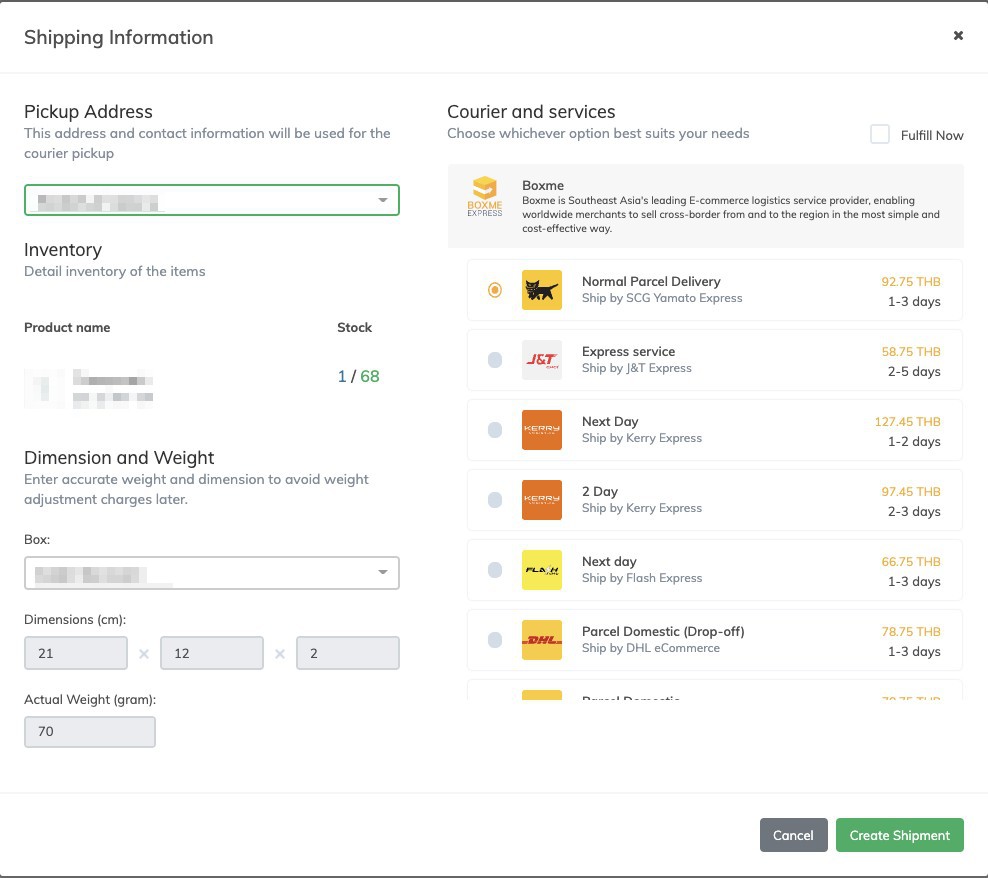
Task: Click the first dimension field showing 21
Action: (76, 653)
